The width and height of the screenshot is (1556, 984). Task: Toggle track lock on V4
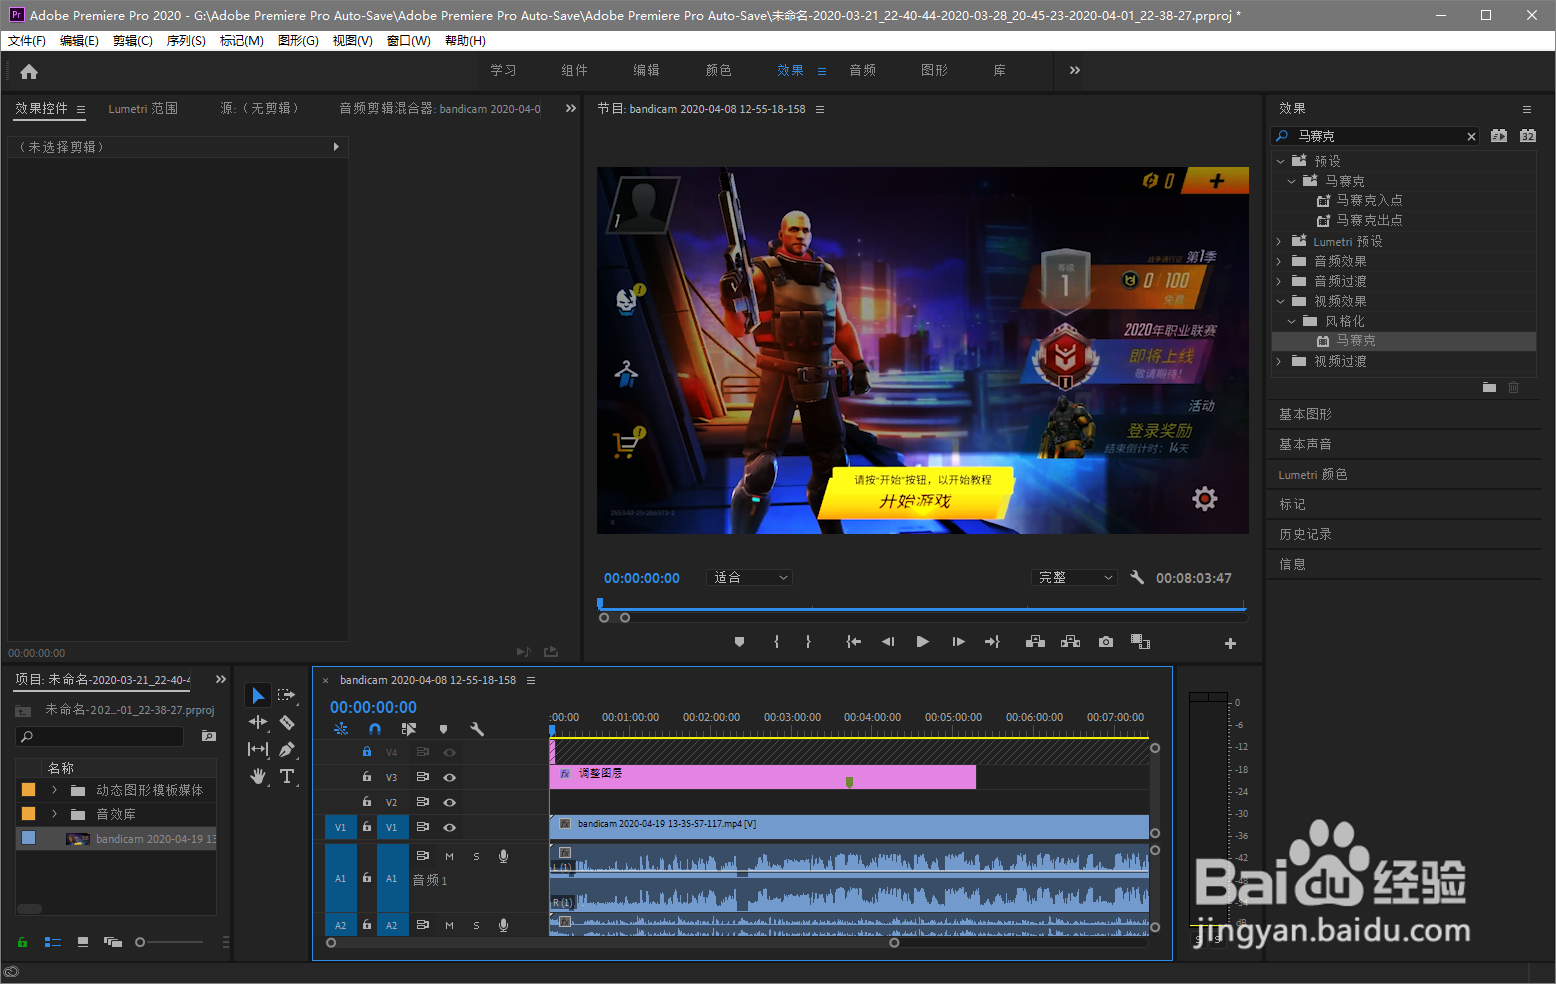tap(367, 752)
